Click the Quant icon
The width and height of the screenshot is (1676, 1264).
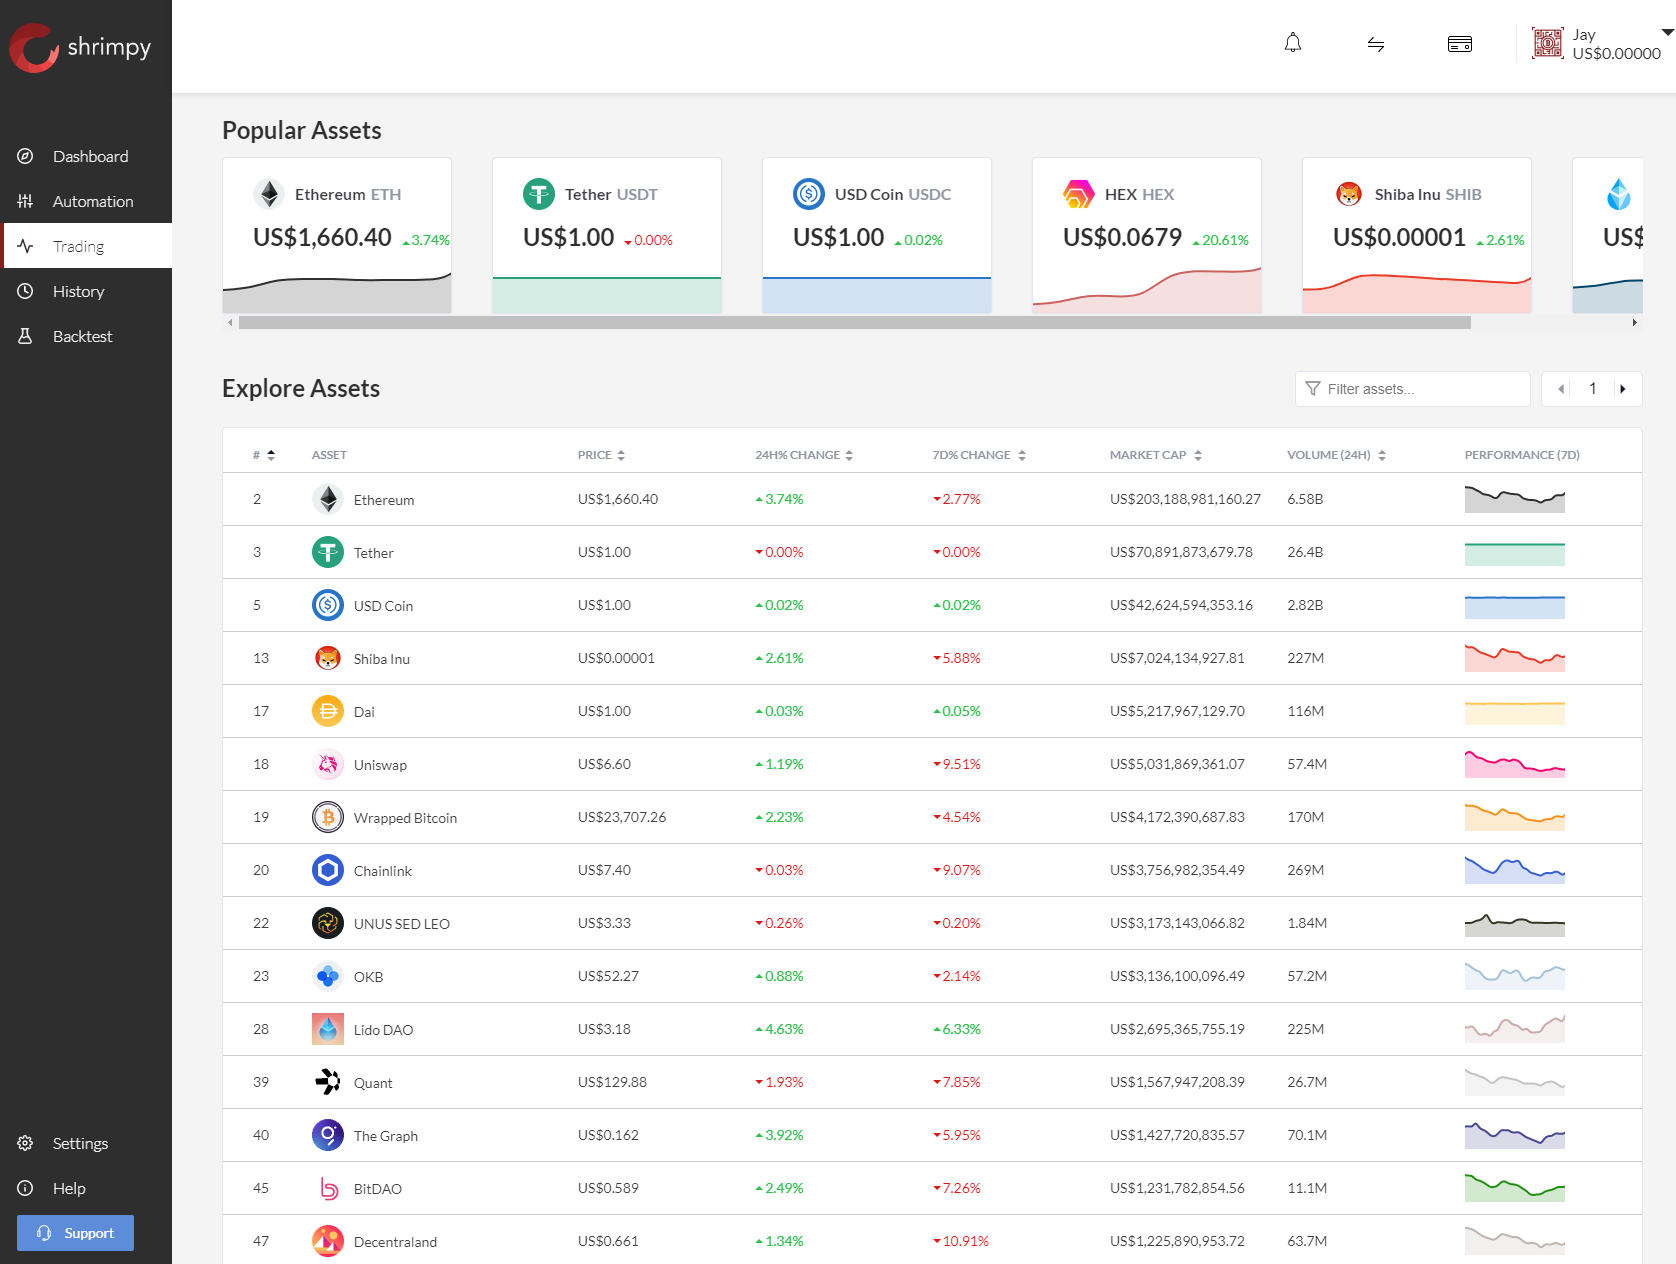pyautogui.click(x=328, y=1082)
